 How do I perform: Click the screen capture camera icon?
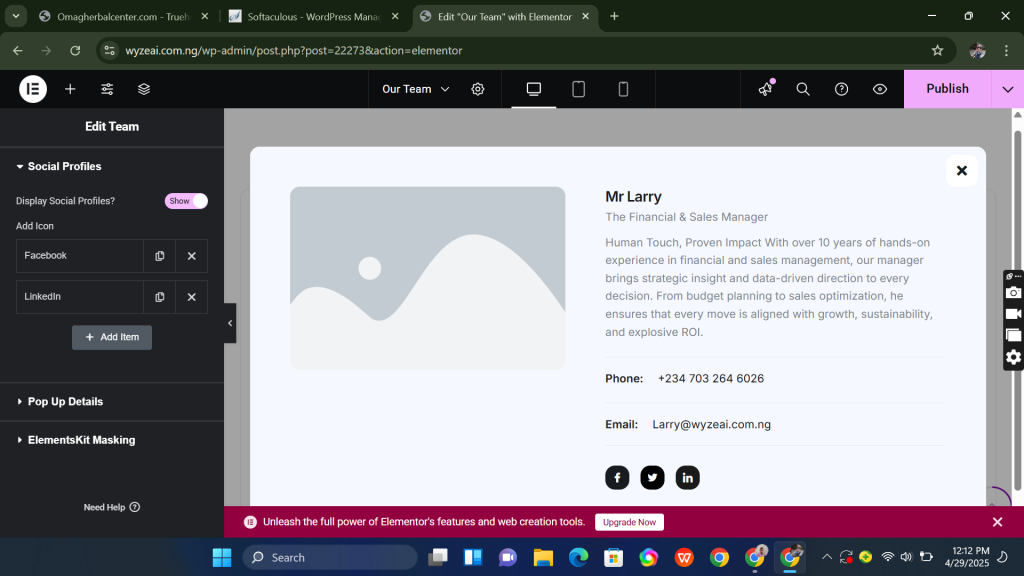[1013, 293]
